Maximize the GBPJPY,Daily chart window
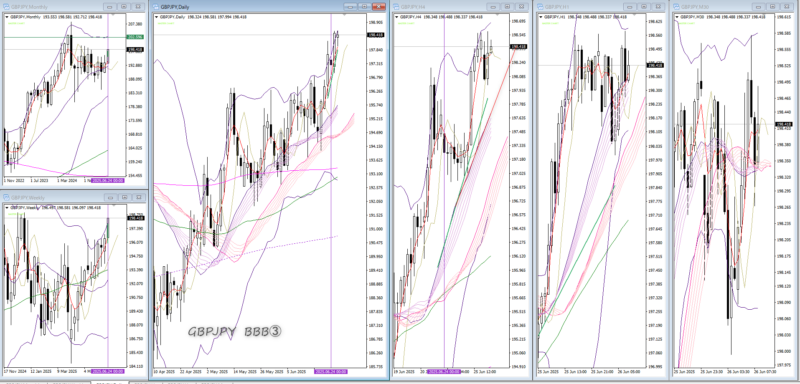 [x=364, y=7]
